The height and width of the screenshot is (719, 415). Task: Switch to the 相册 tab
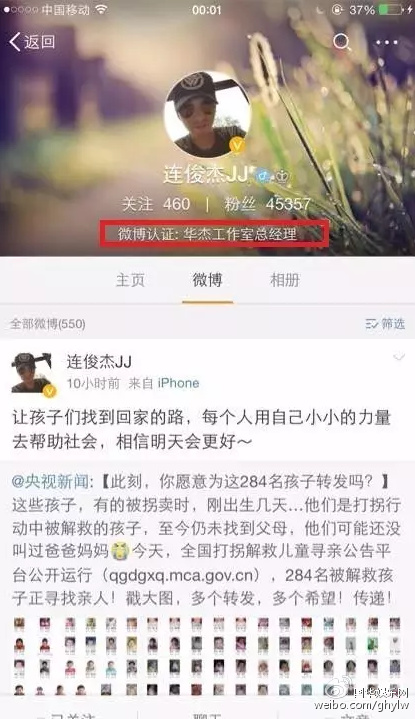285,280
